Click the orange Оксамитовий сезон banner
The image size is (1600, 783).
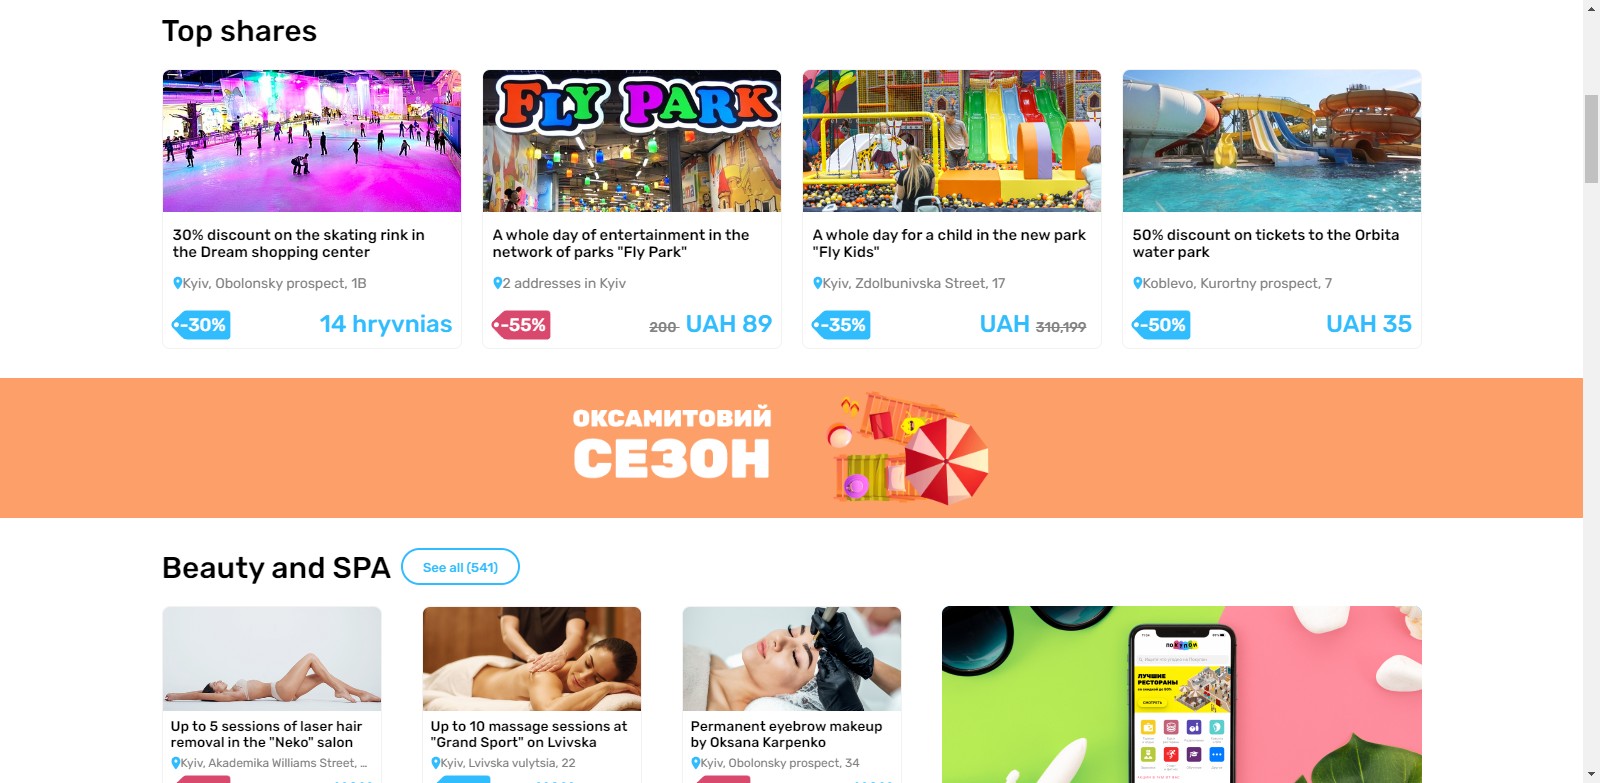coord(791,448)
